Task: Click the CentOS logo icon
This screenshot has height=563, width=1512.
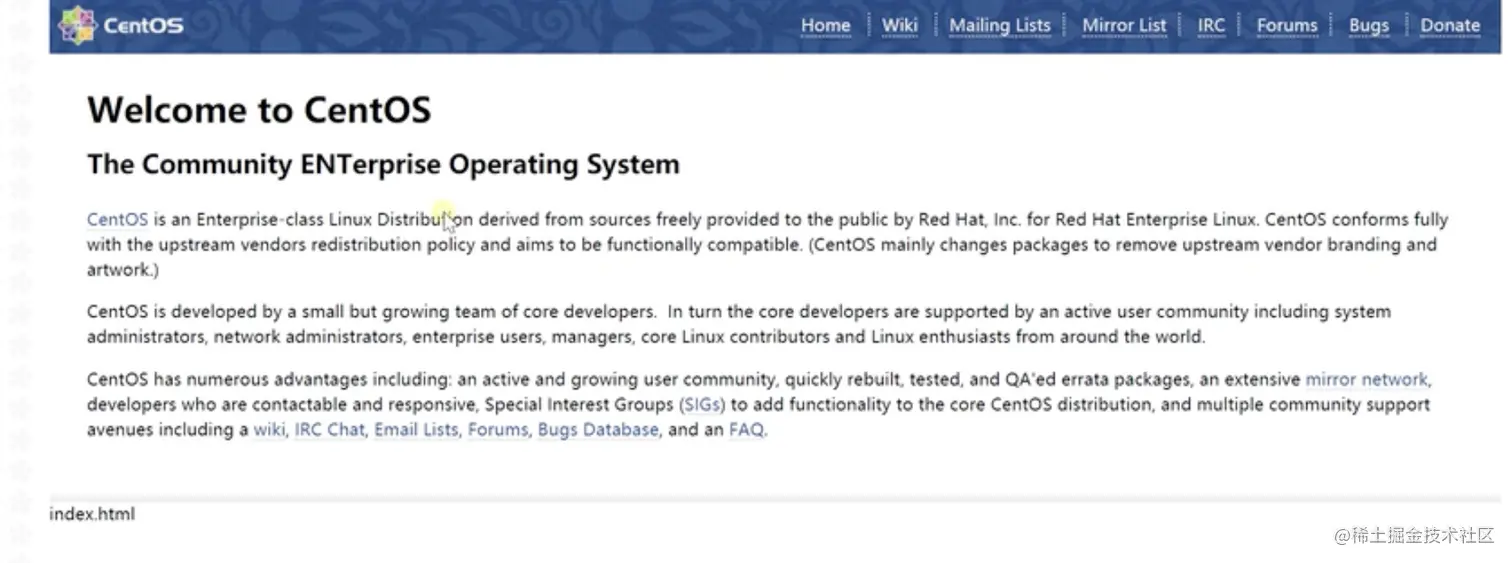Action: click(76, 25)
